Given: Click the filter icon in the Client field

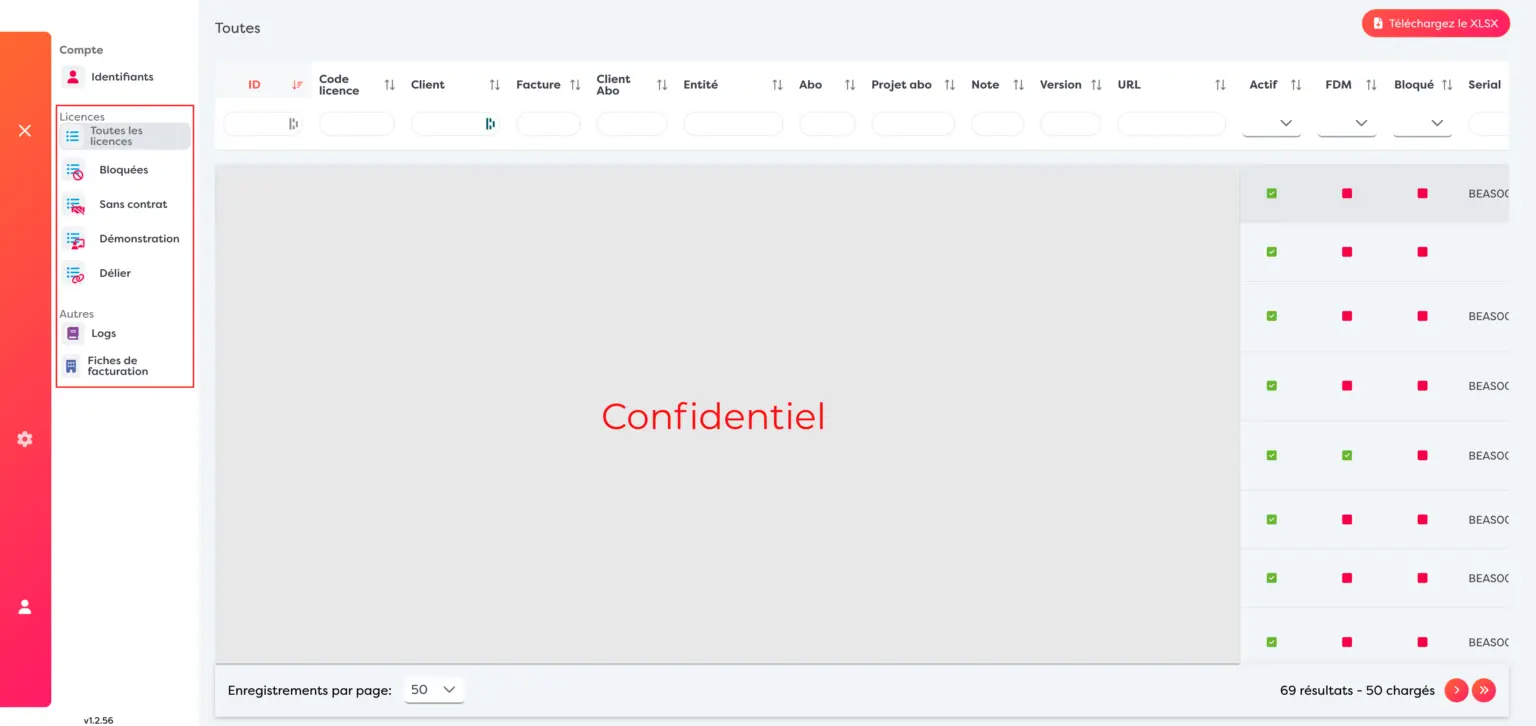Looking at the screenshot, I should click(x=490, y=124).
